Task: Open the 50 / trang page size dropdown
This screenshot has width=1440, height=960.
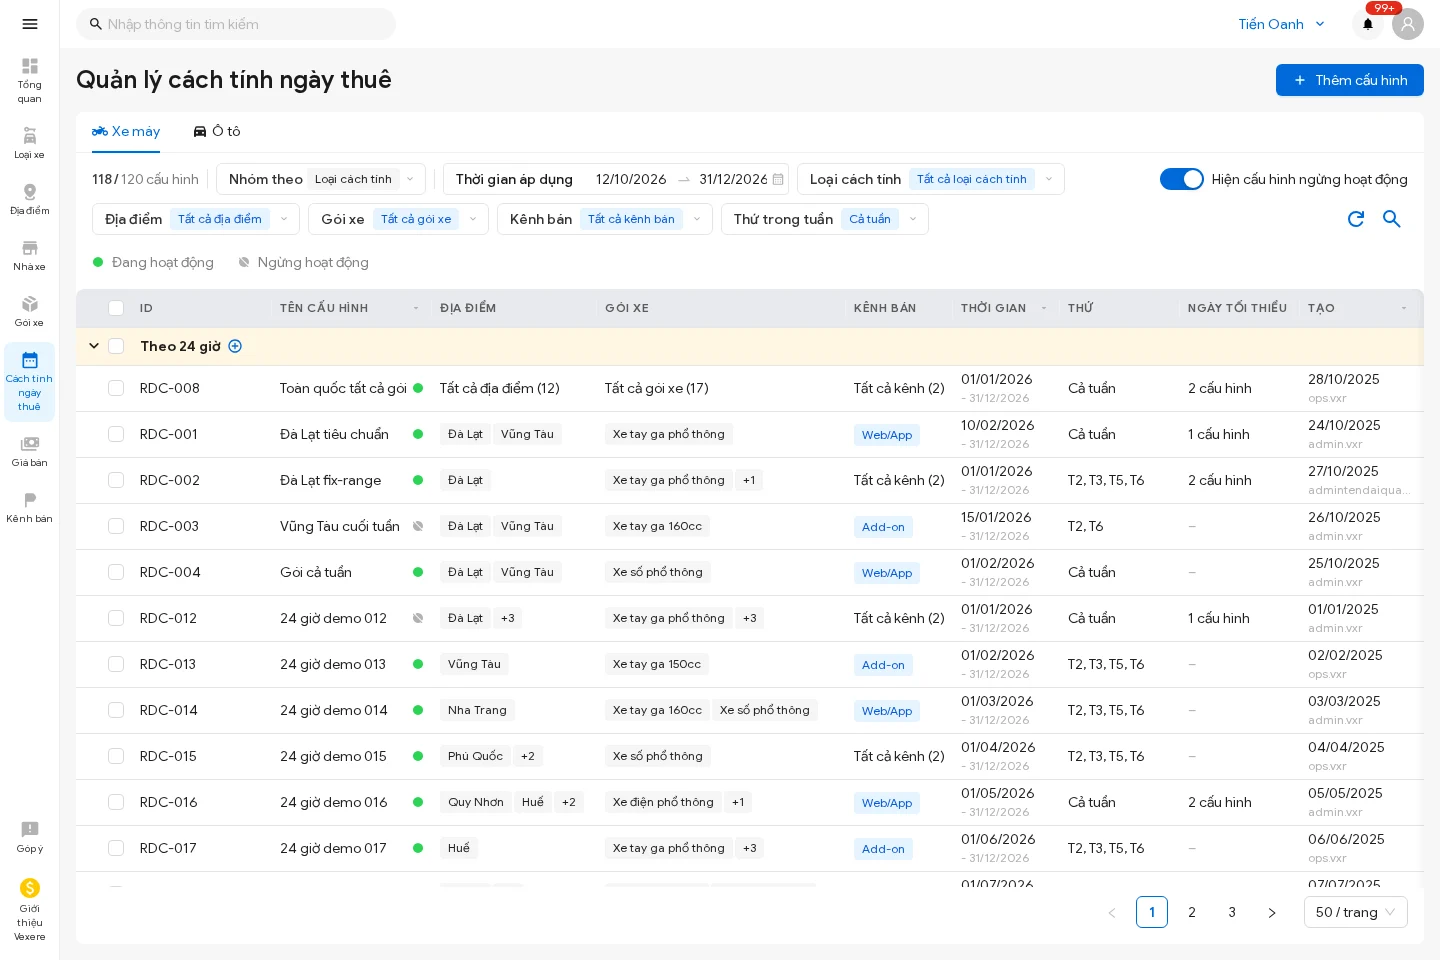Action: tap(1356, 912)
